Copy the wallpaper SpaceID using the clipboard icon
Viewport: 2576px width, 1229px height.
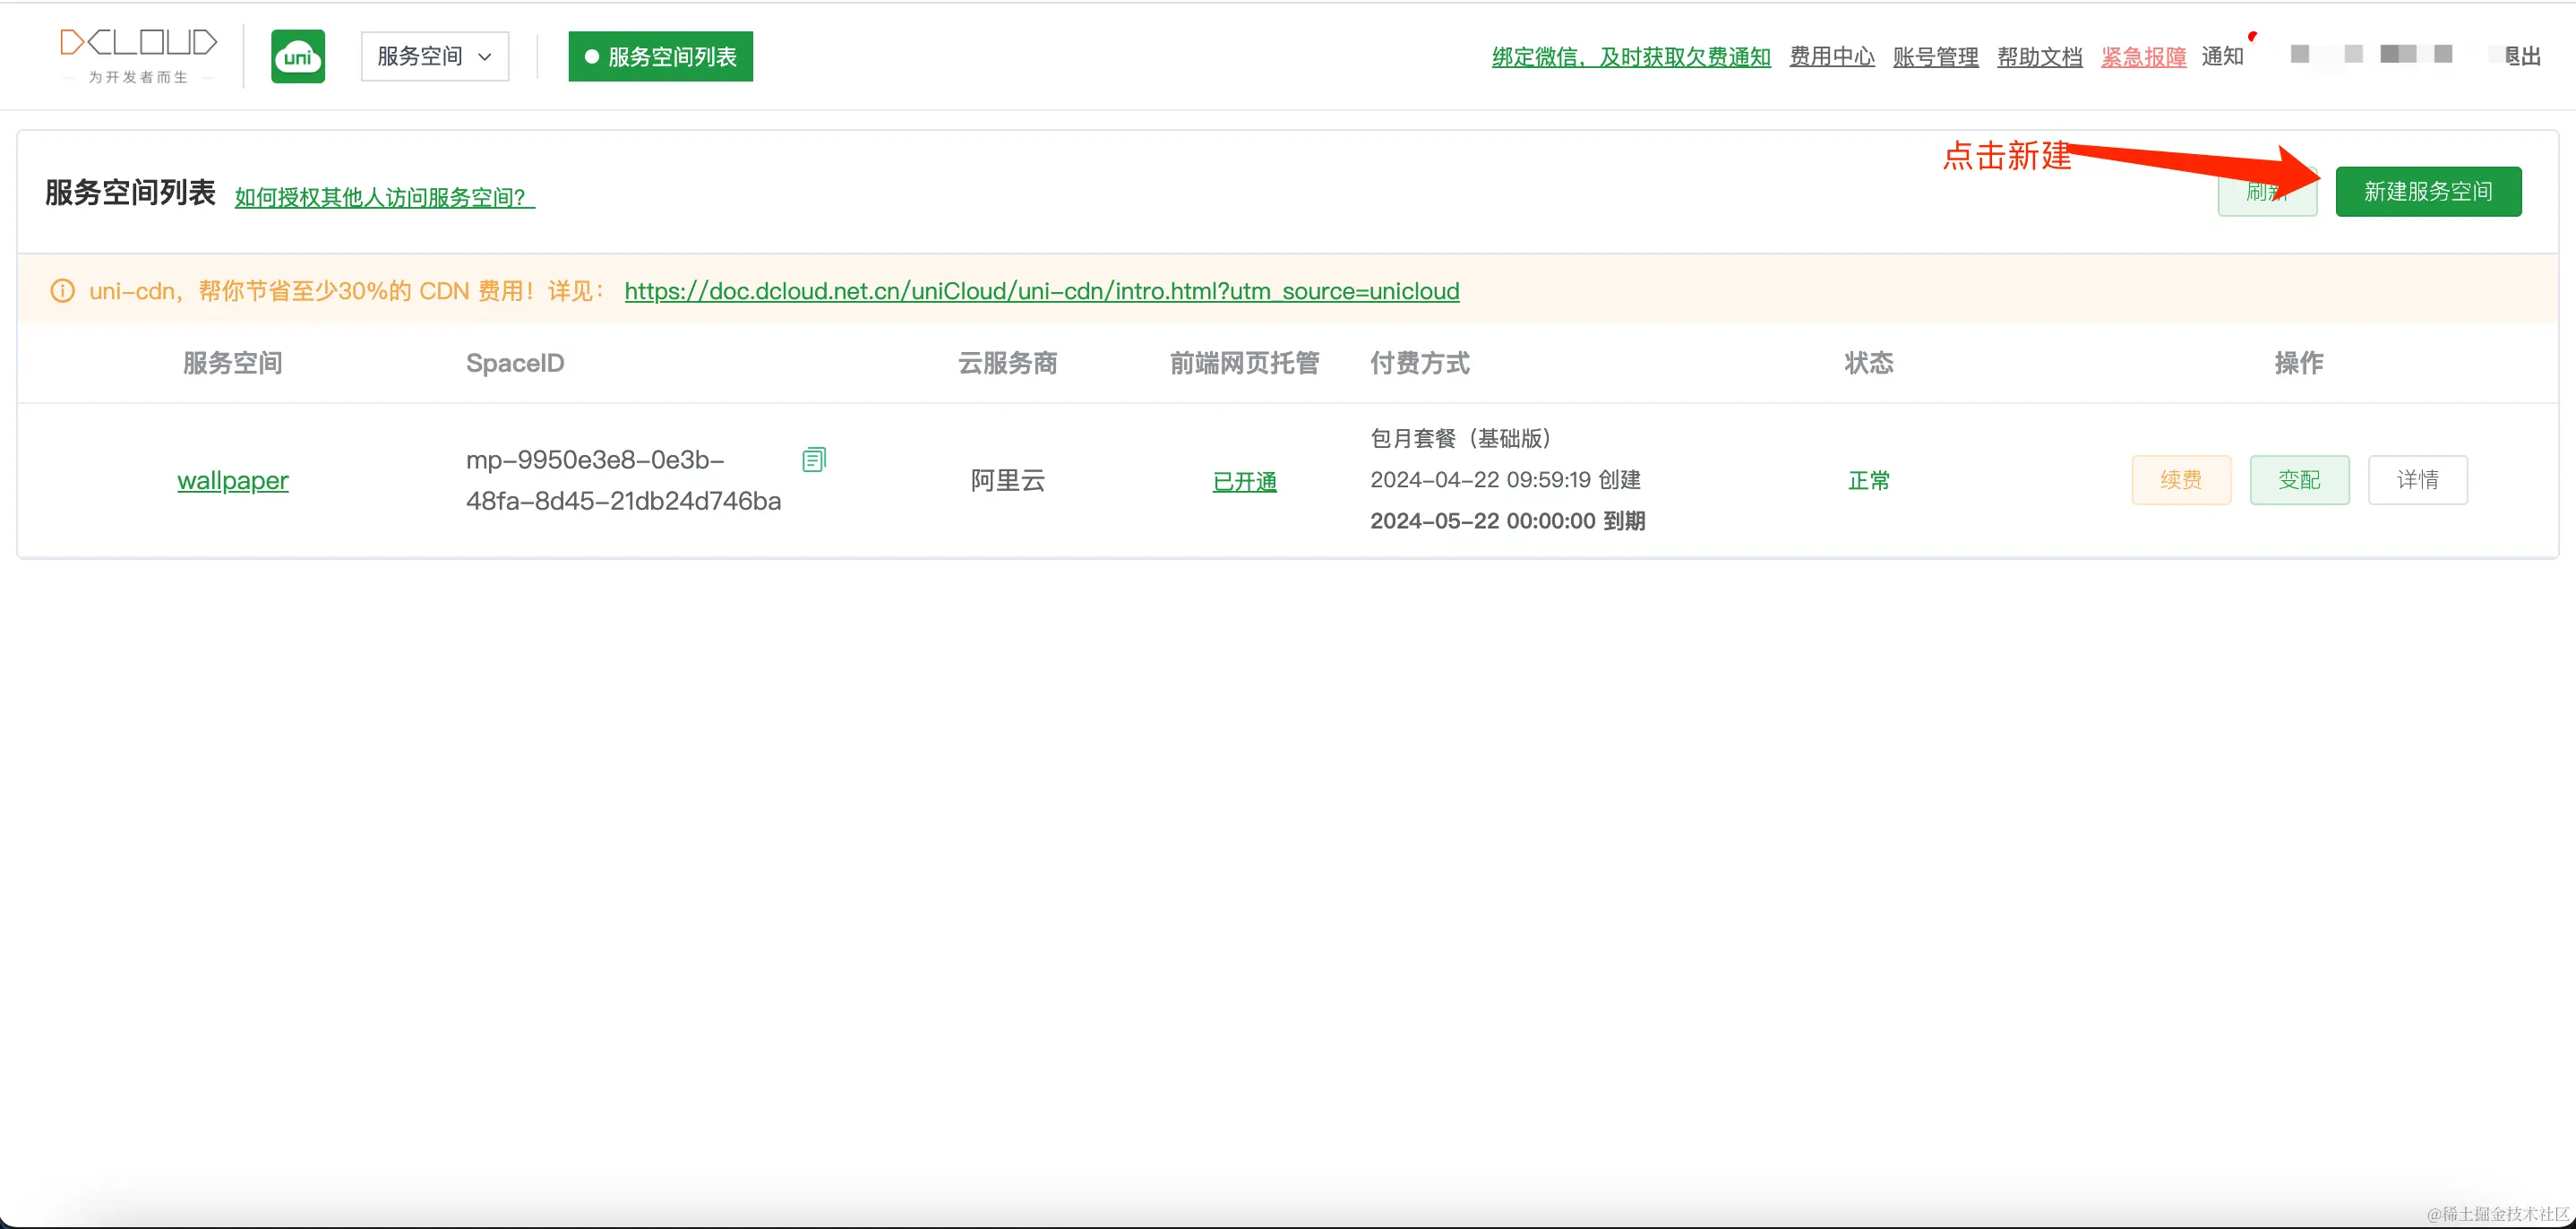click(814, 459)
